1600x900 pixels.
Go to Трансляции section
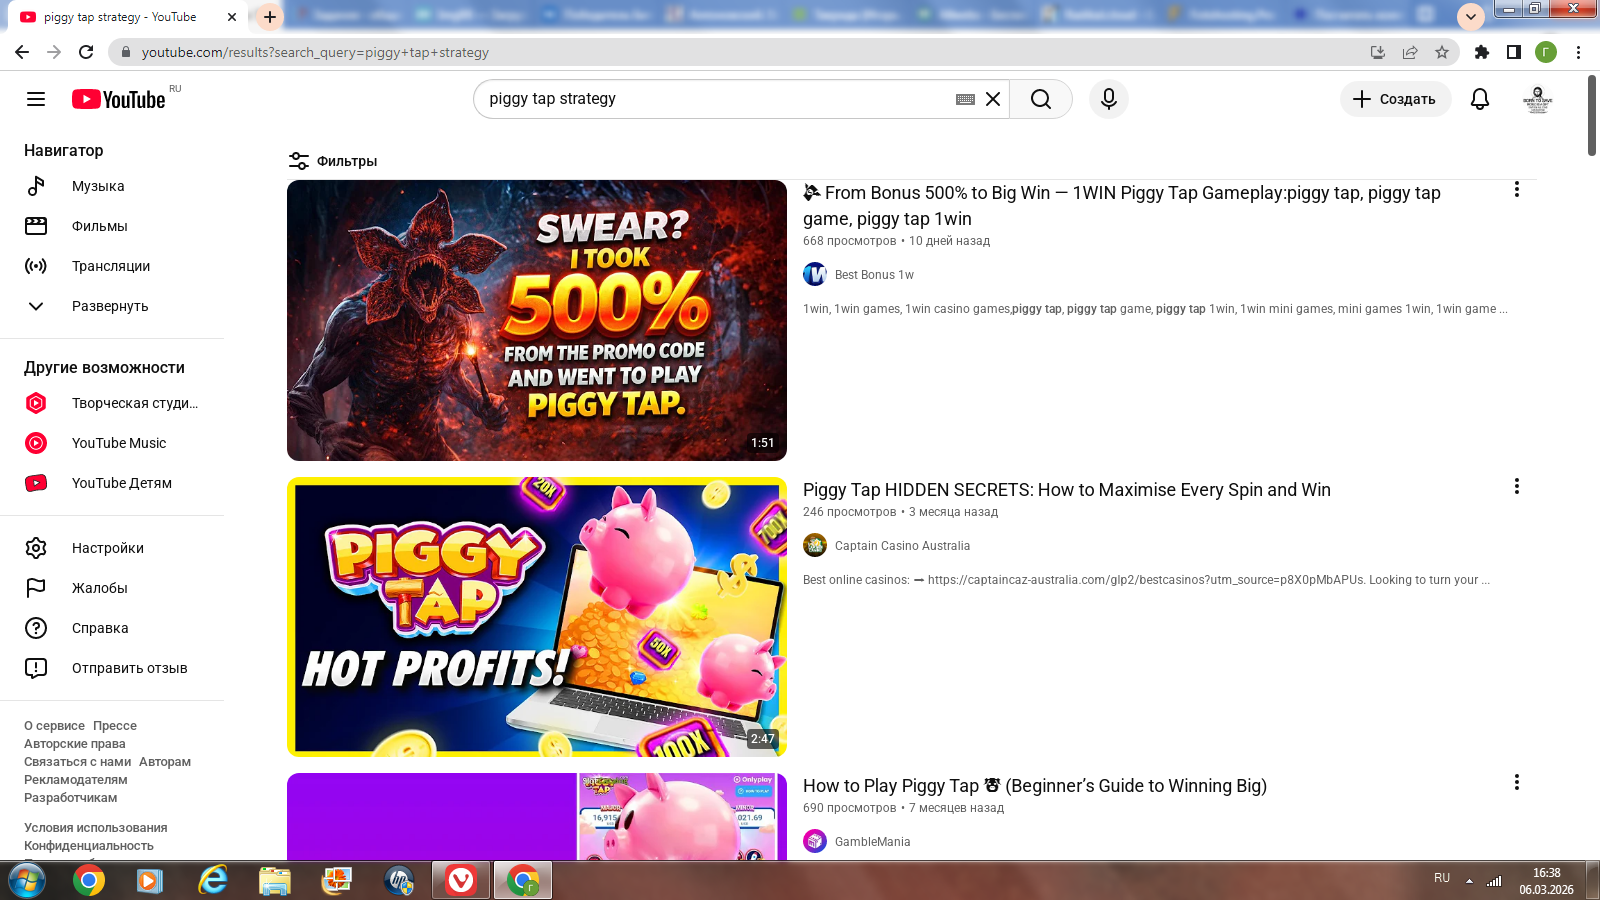110,266
